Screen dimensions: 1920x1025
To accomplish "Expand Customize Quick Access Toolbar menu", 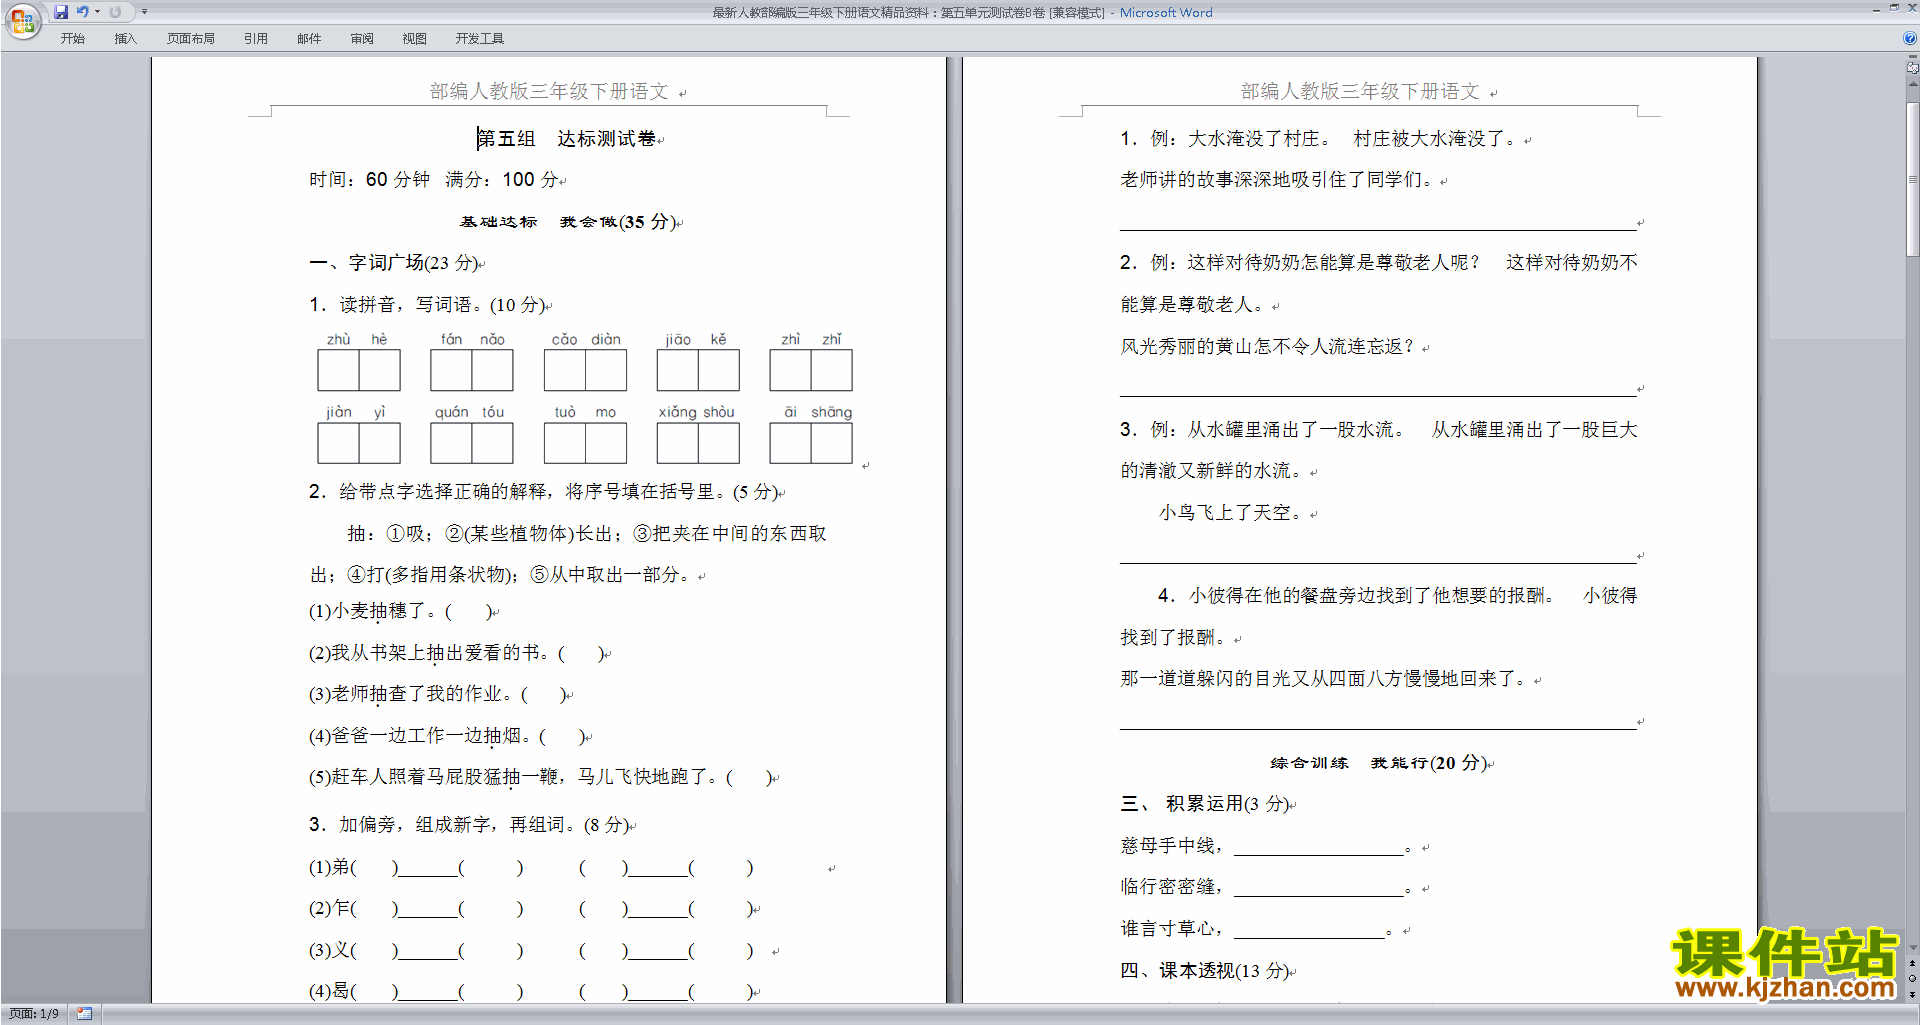I will 144,12.
